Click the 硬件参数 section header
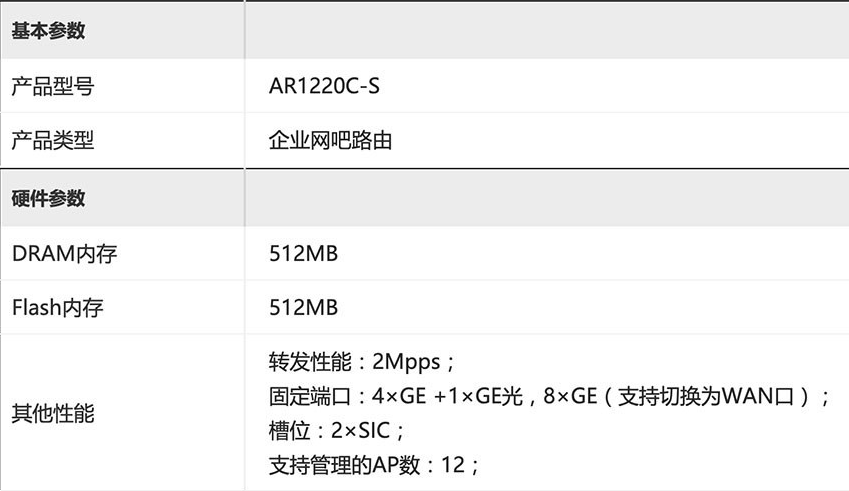The height and width of the screenshot is (491, 849). pos(48,198)
